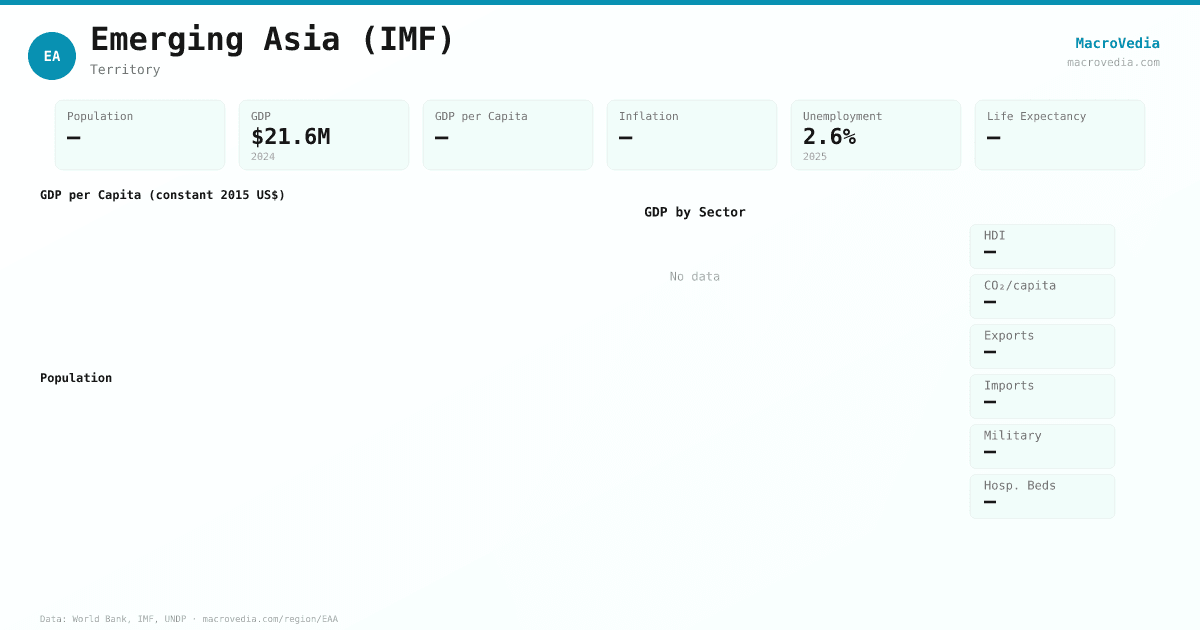This screenshot has width=1200, height=630.
Task: Open the CO₂/capita indicator card
Action: click(x=1042, y=296)
